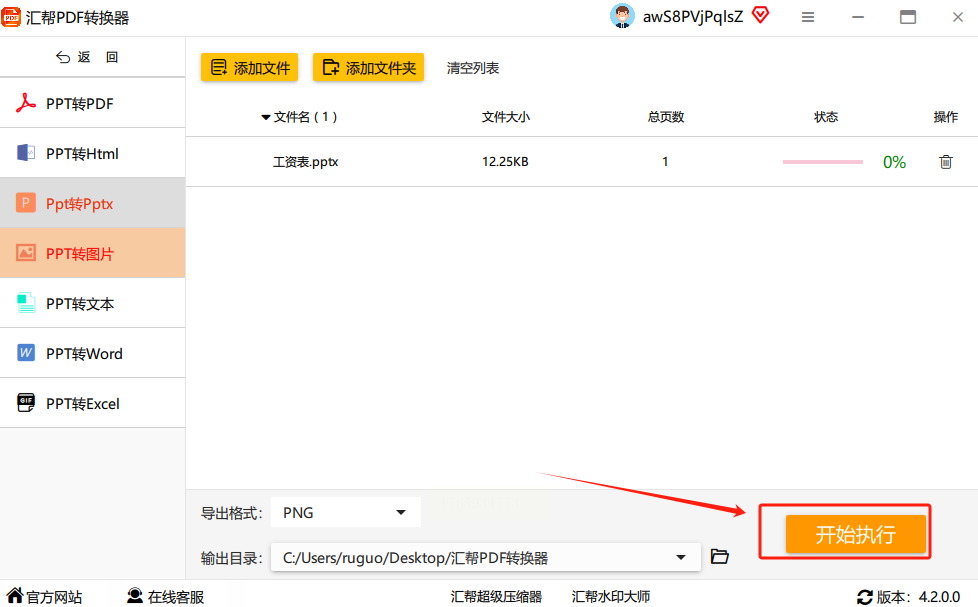
Task: Open the output directory path dropdown
Action: 680,558
